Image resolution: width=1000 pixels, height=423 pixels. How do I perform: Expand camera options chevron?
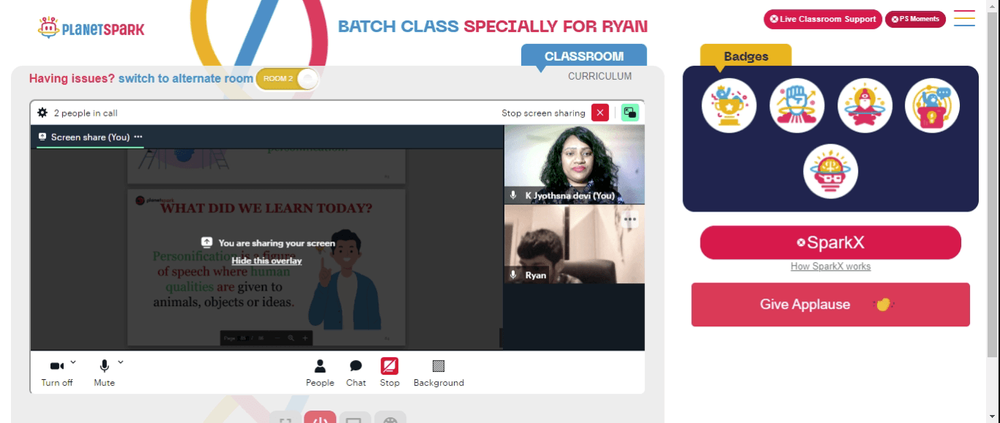[73, 362]
